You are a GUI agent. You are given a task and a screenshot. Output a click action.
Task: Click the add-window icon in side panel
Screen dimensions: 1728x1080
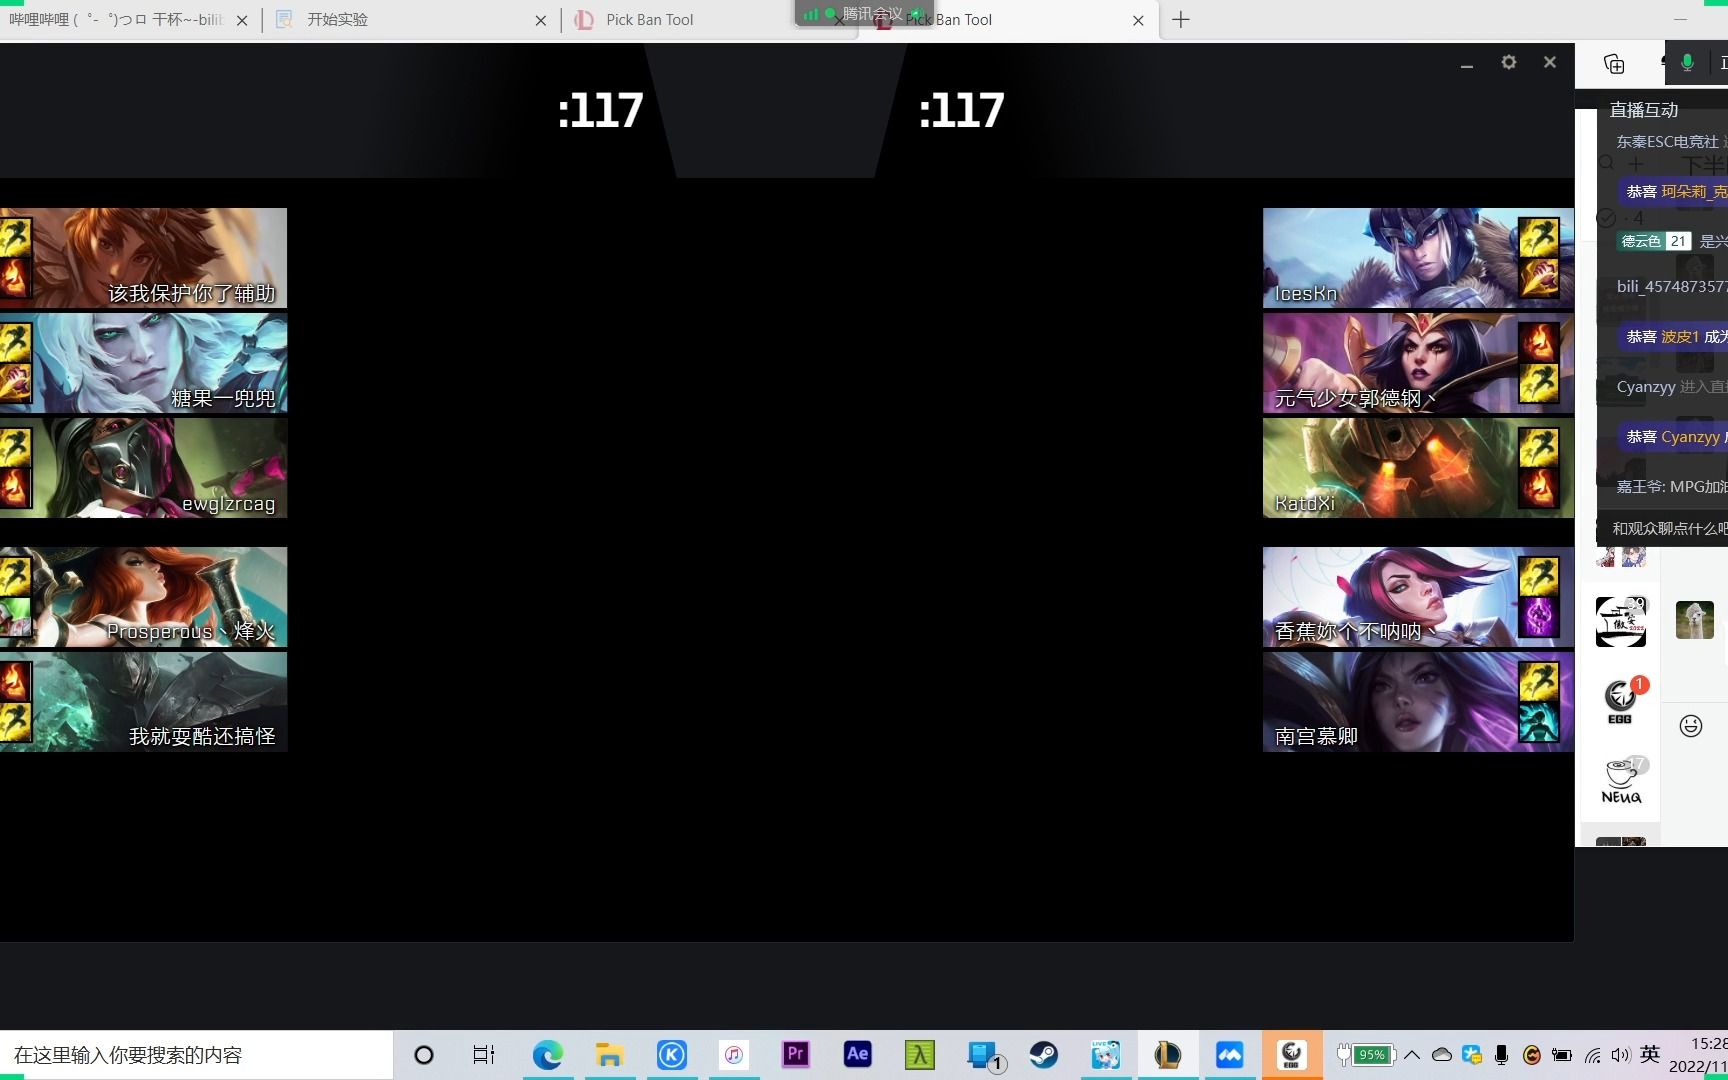(x=1614, y=64)
